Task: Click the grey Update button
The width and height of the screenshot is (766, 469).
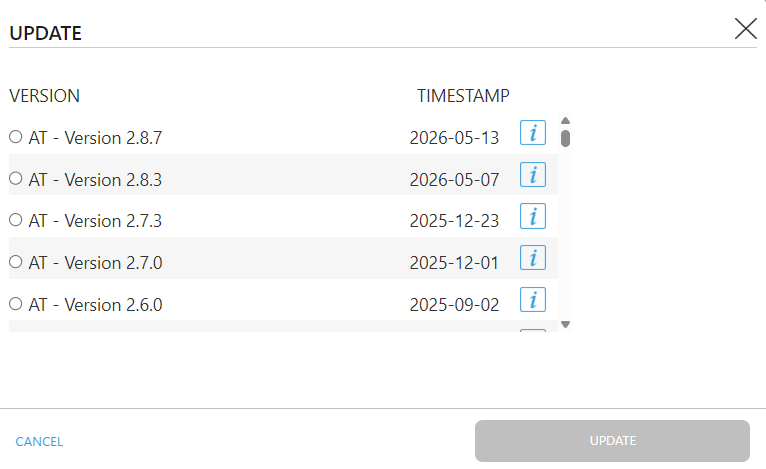Action: [612, 441]
